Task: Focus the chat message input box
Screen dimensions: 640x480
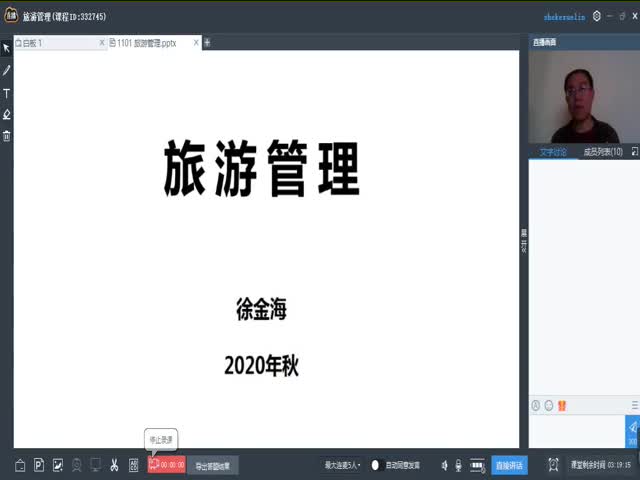Action: pos(577,431)
